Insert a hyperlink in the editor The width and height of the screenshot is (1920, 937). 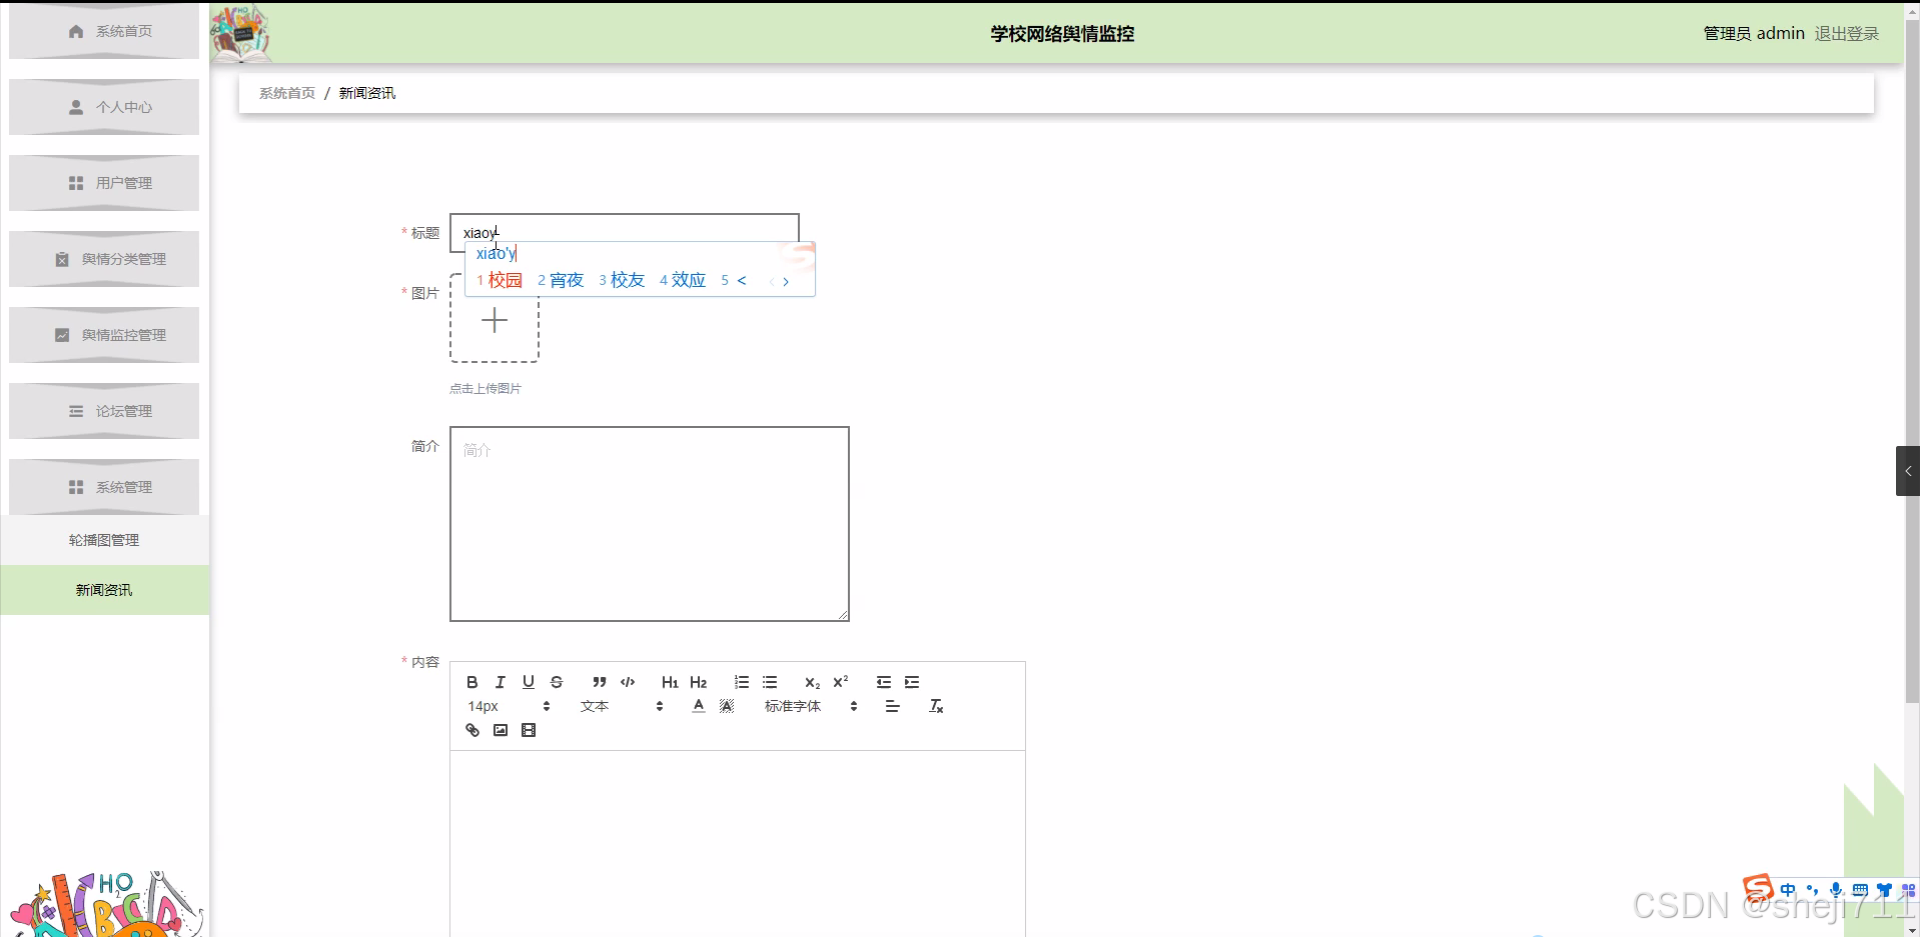click(x=472, y=730)
